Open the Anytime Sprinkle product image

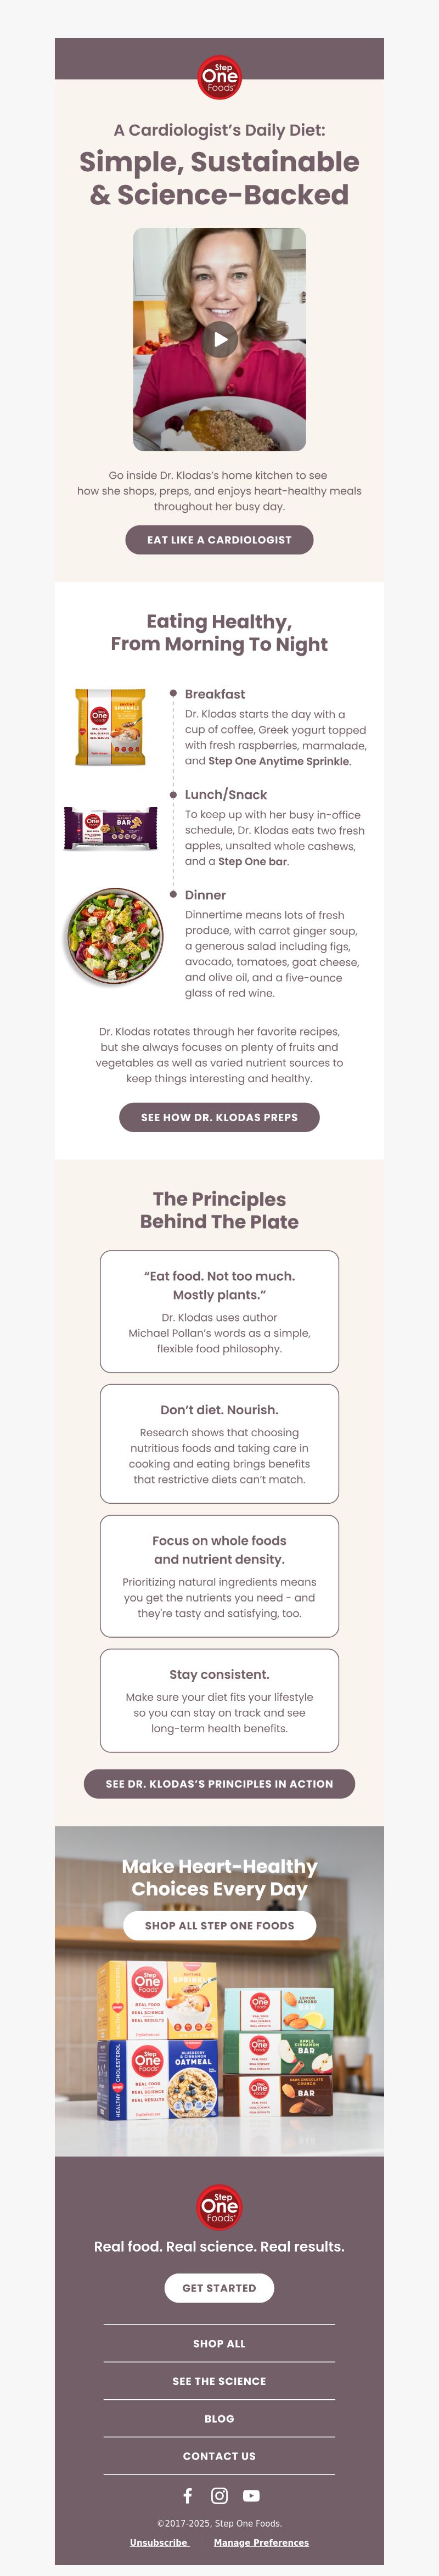click(x=110, y=727)
